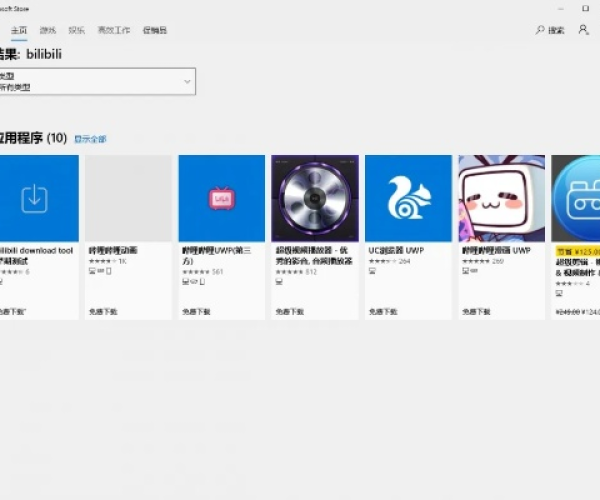This screenshot has width=600, height=500.
Task: Expand the 类型 所有类型 filter dropdown
Action: coord(98,81)
